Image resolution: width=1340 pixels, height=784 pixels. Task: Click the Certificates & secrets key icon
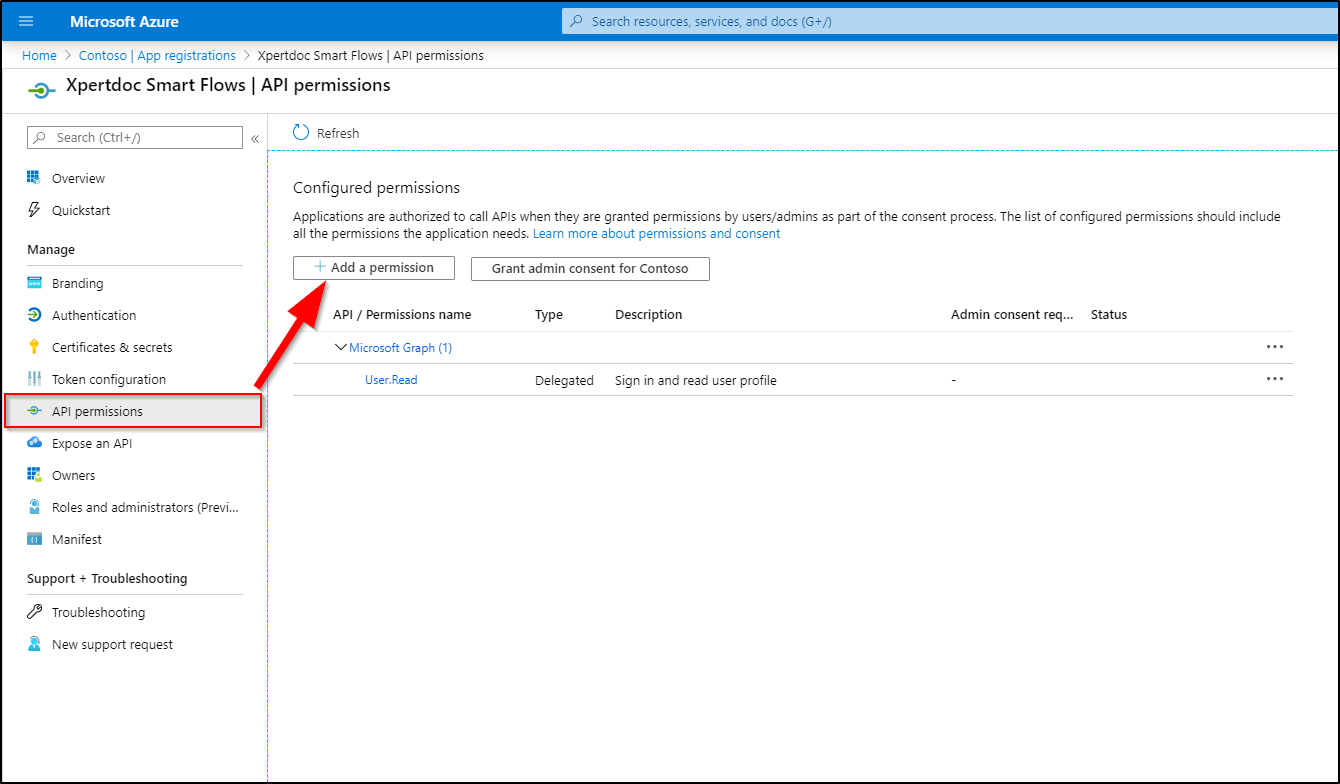click(x=33, y=347)
